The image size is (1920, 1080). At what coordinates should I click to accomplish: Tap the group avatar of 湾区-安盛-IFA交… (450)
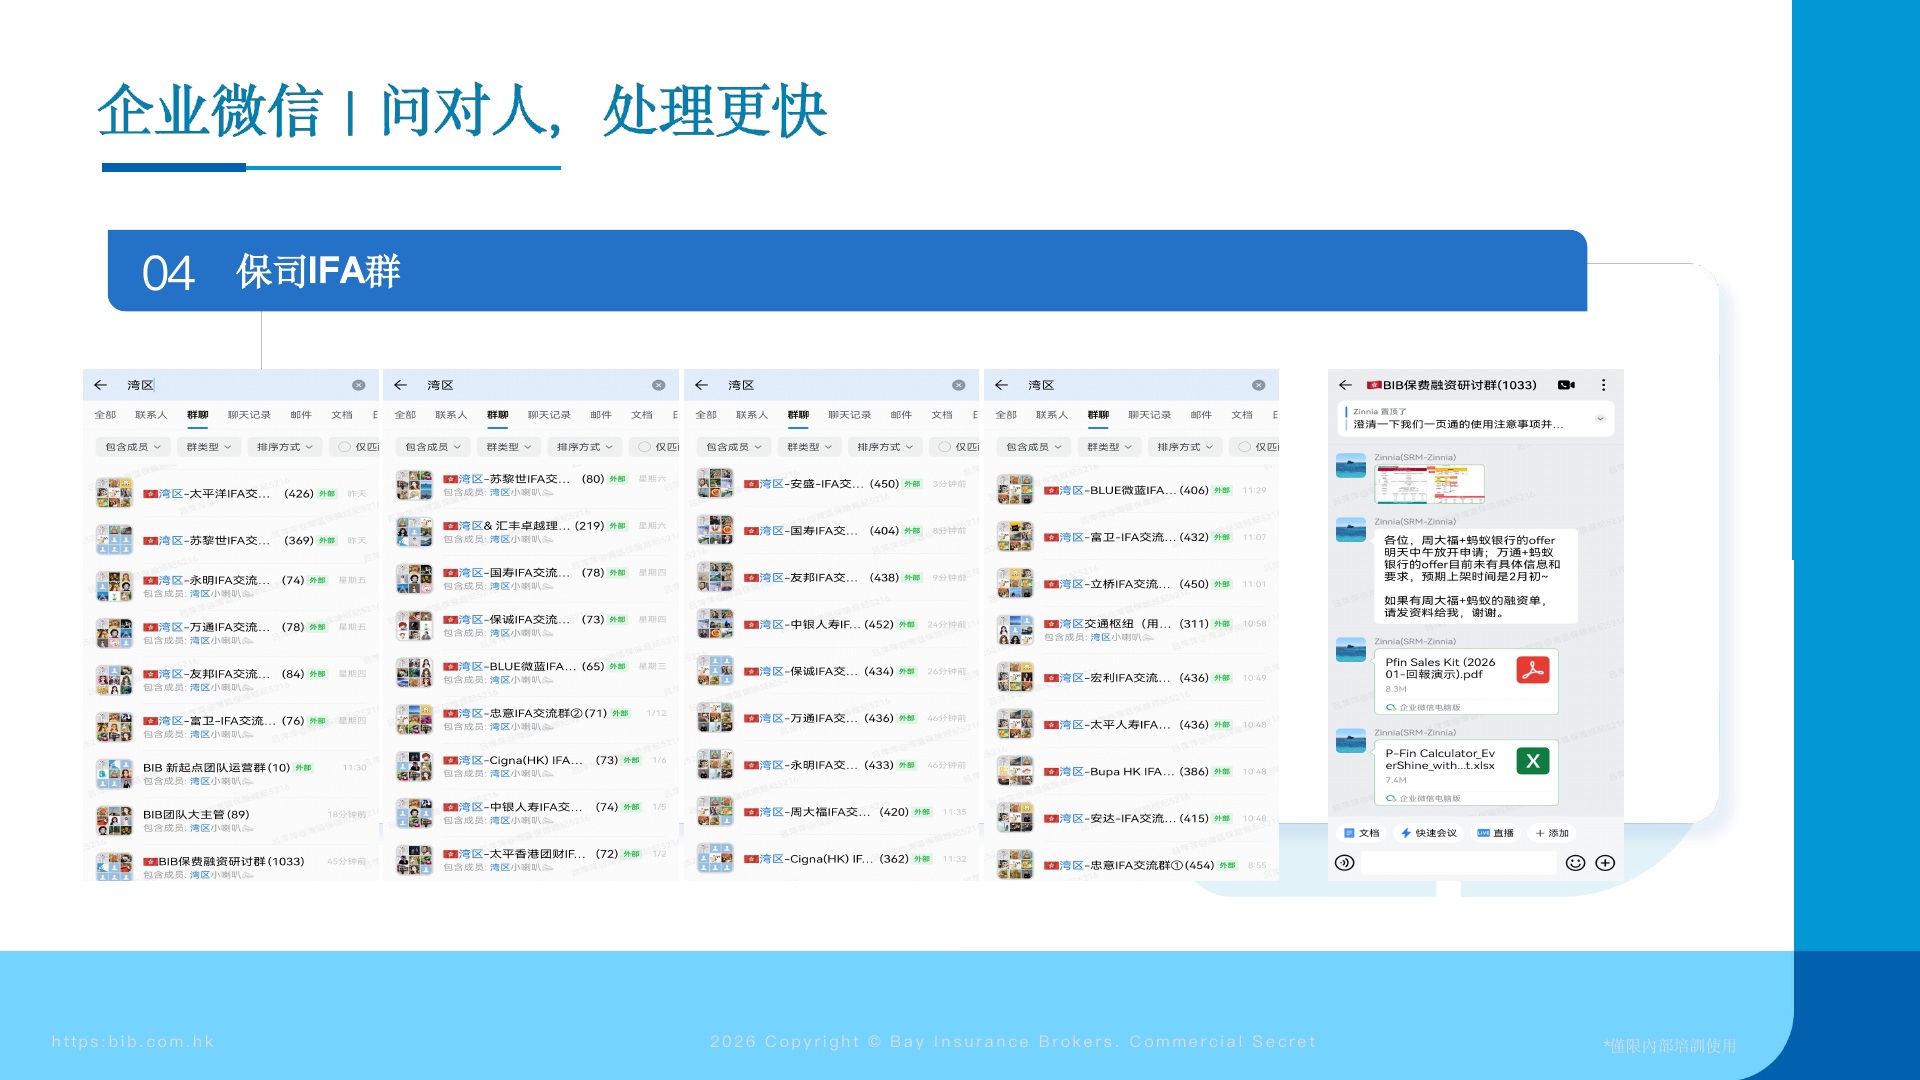point(715,483)
